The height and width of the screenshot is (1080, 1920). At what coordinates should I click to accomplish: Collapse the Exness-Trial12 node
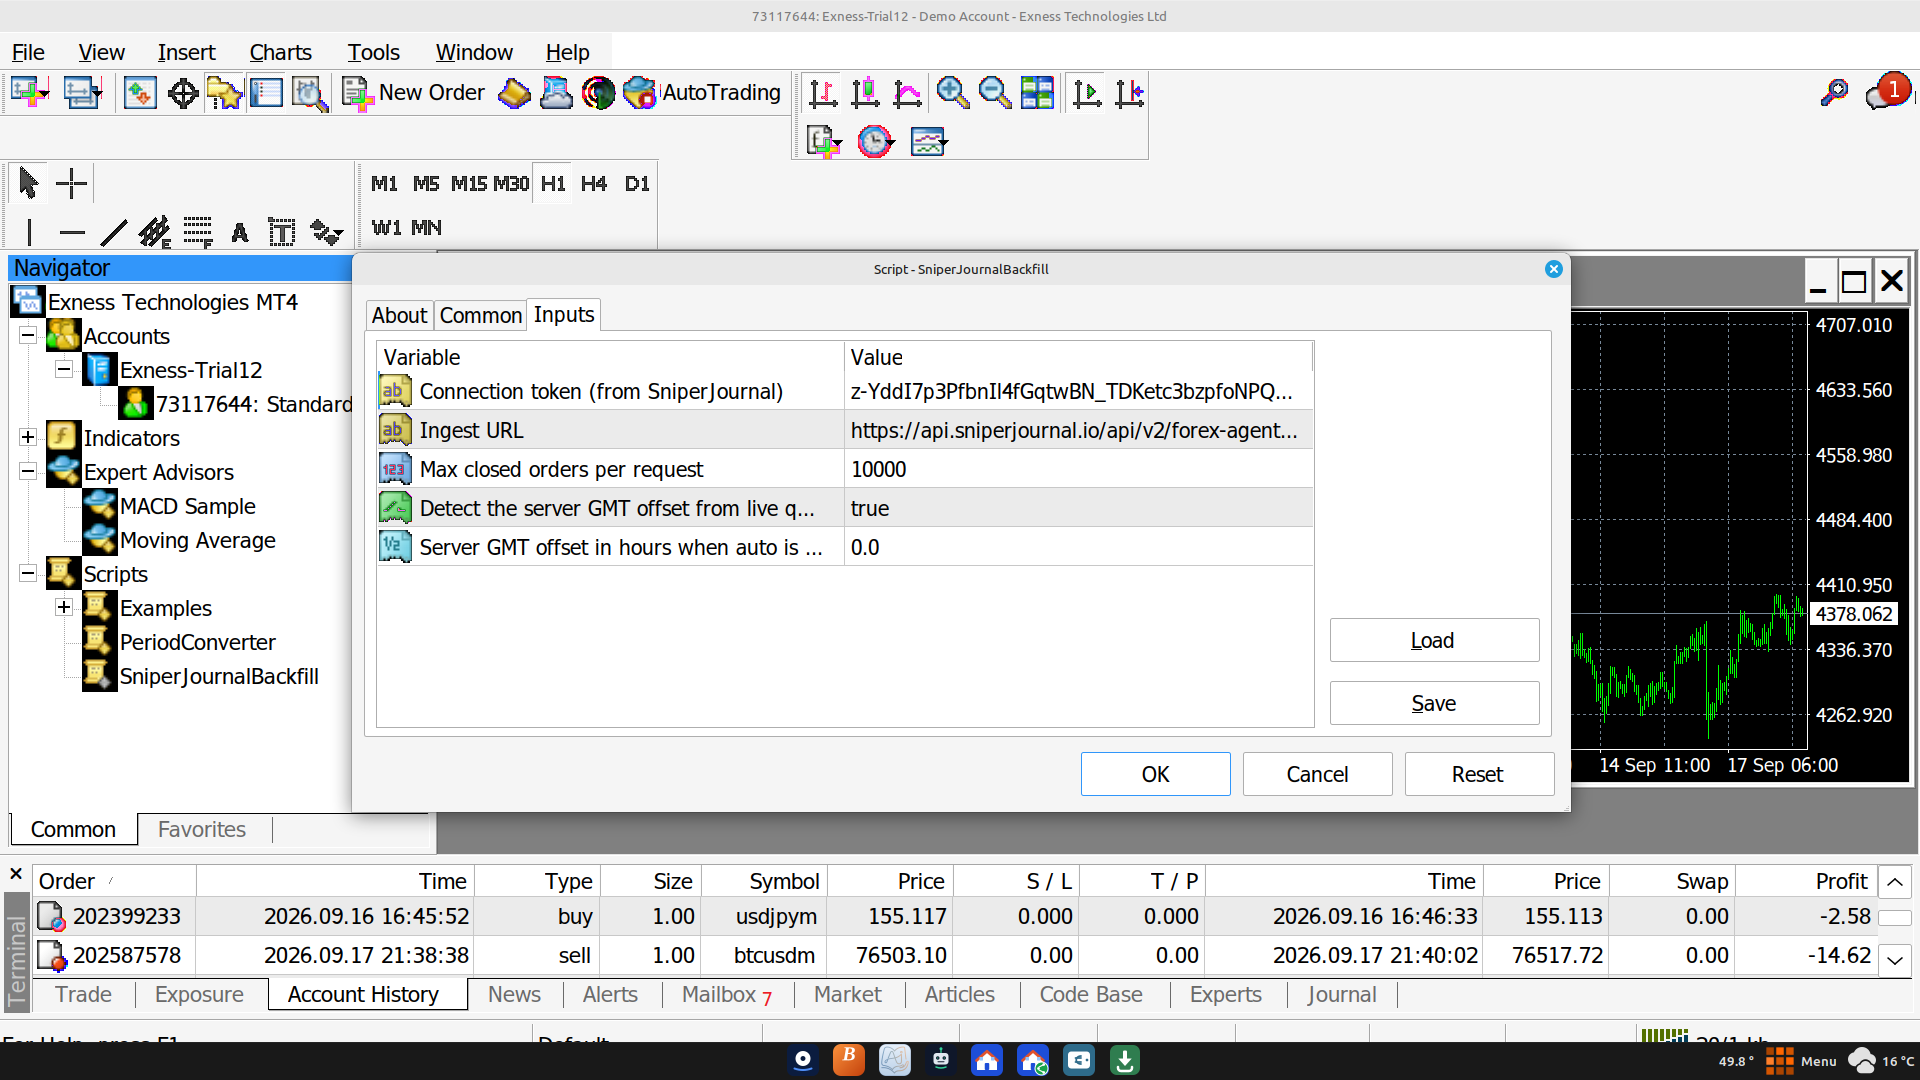pos(64,369)
